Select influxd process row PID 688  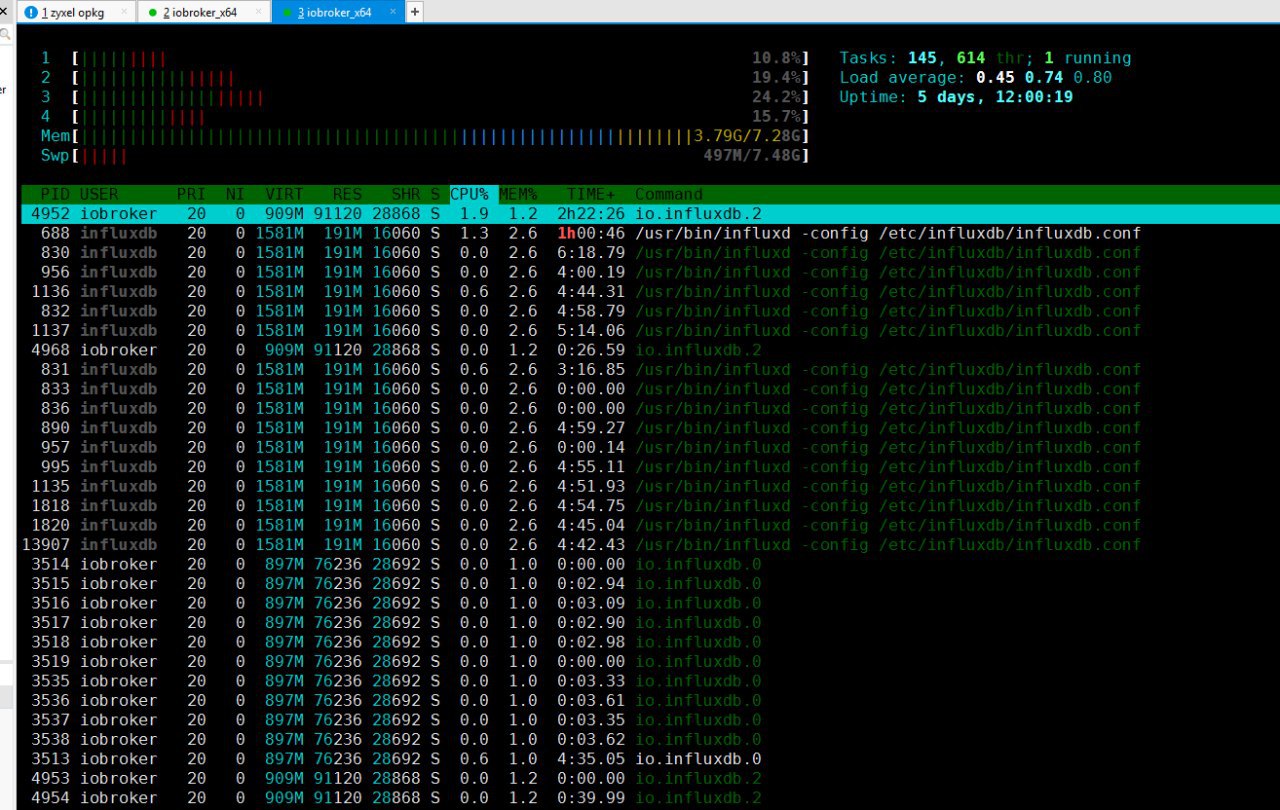coord(650,233)
